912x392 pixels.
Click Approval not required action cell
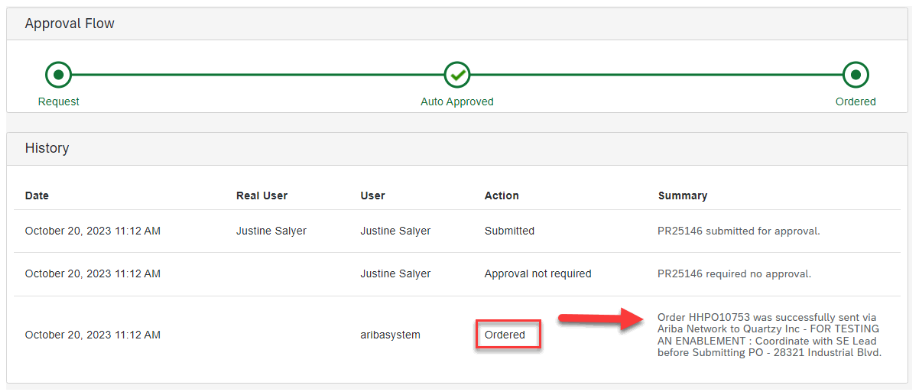(538, 273)
